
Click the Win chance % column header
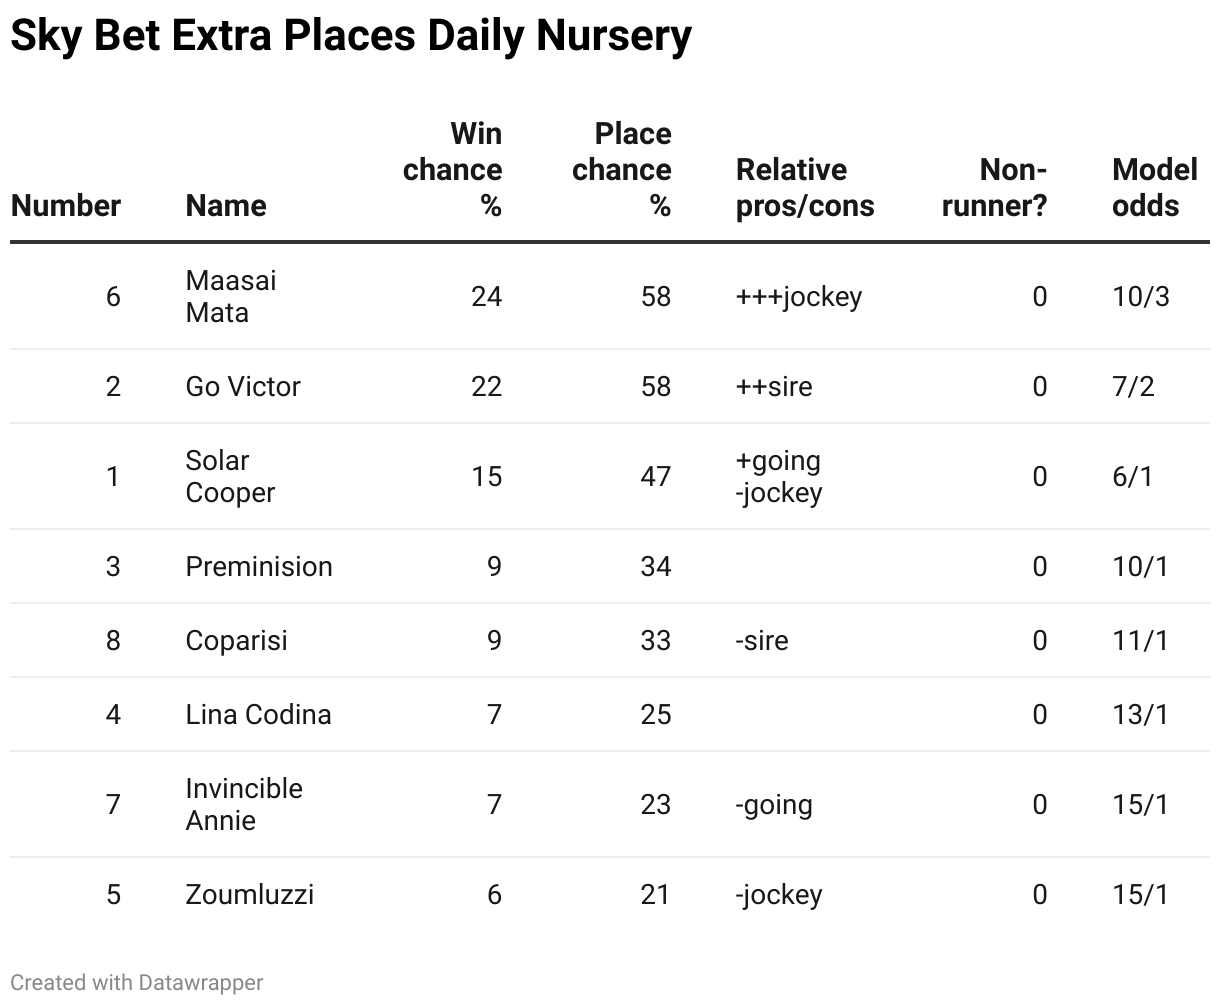[453, 170]
